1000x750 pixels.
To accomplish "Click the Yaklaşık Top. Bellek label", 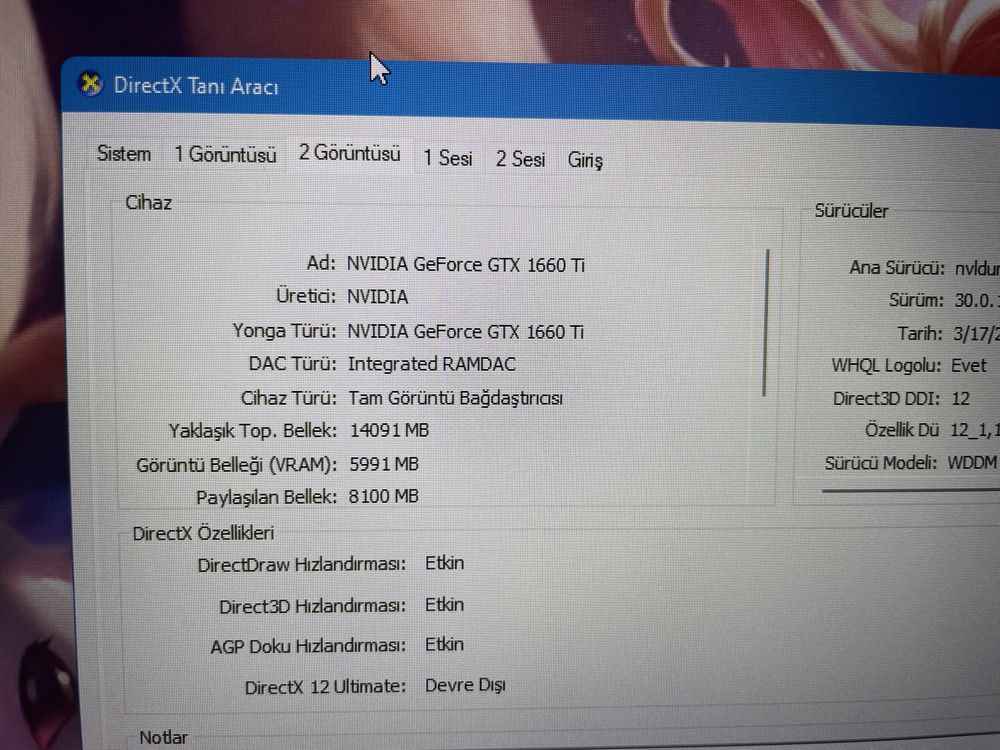I will [253, 431].
